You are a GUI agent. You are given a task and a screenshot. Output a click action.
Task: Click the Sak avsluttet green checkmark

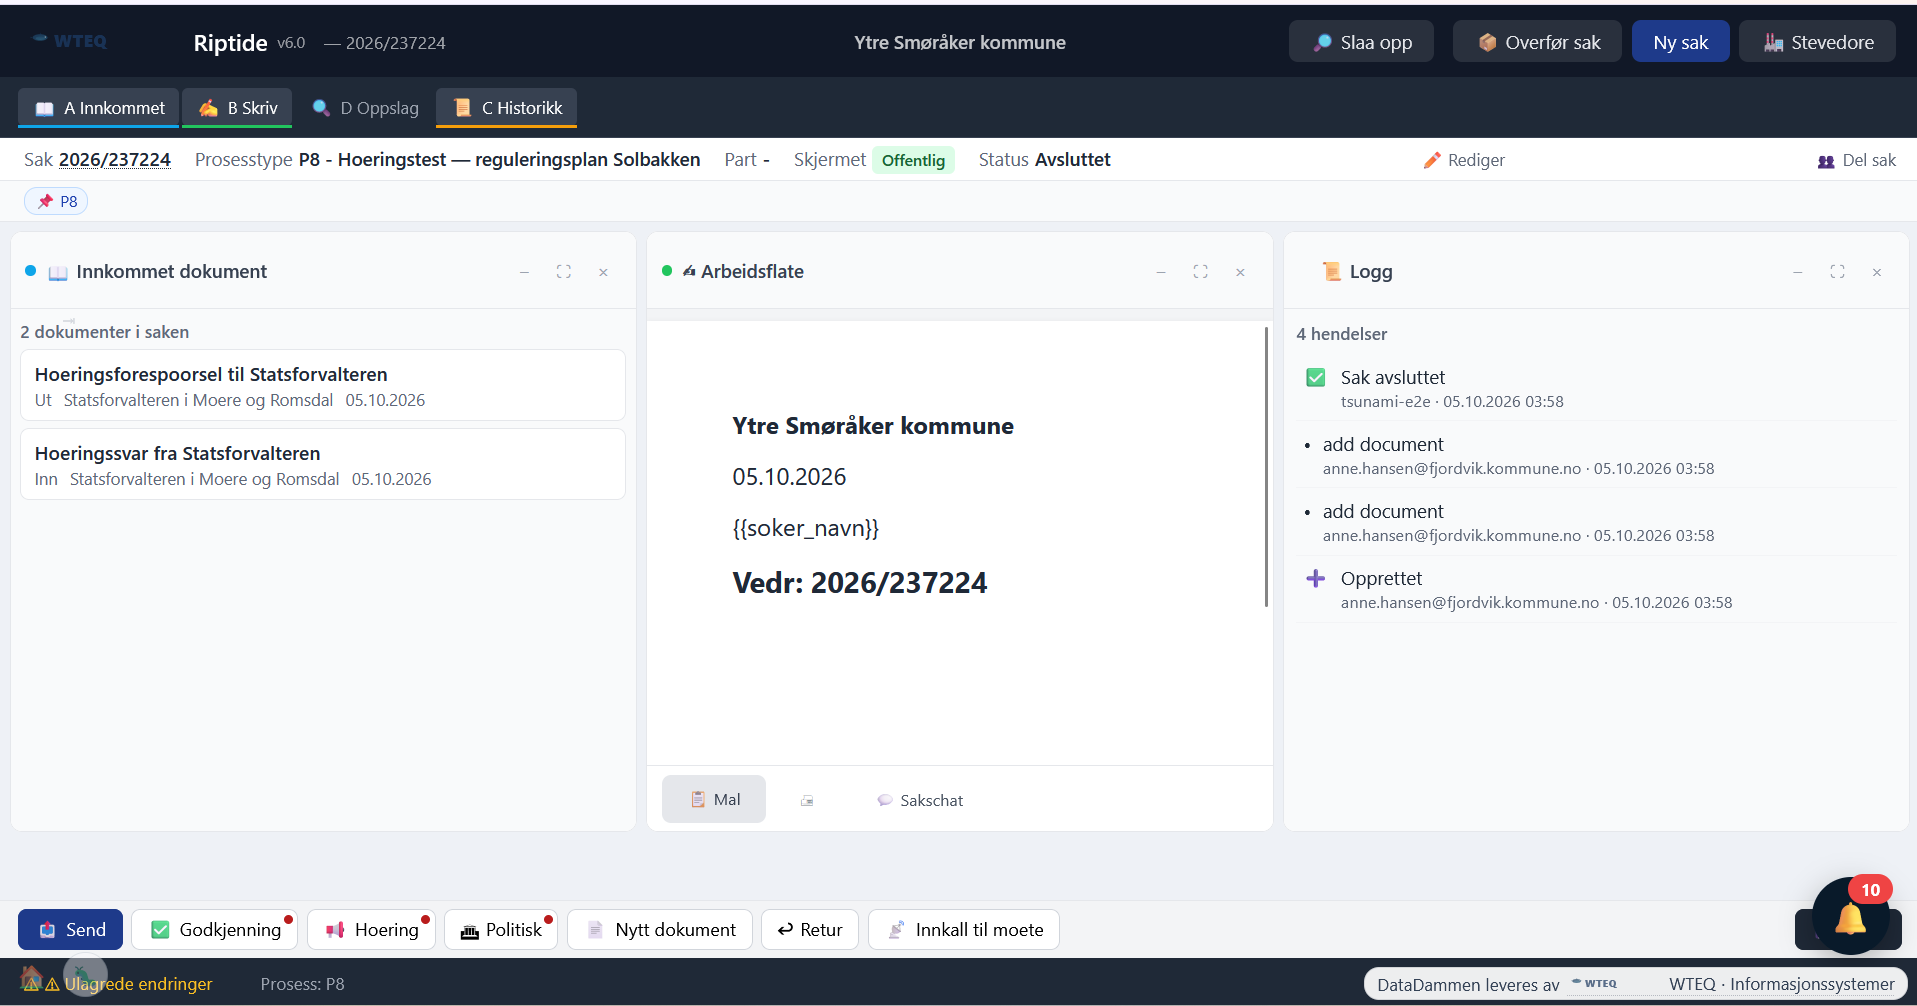click(1316, 377)
